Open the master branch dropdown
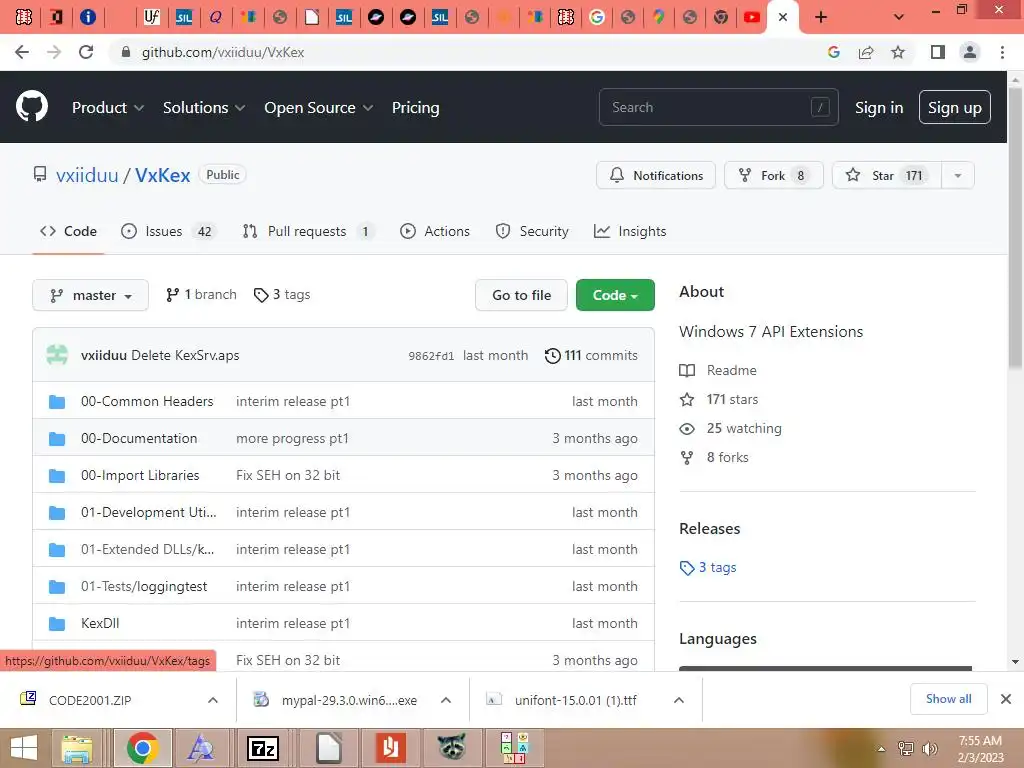Image resolution: width=1024 pixels, height=768 pixels. [91, 295]
